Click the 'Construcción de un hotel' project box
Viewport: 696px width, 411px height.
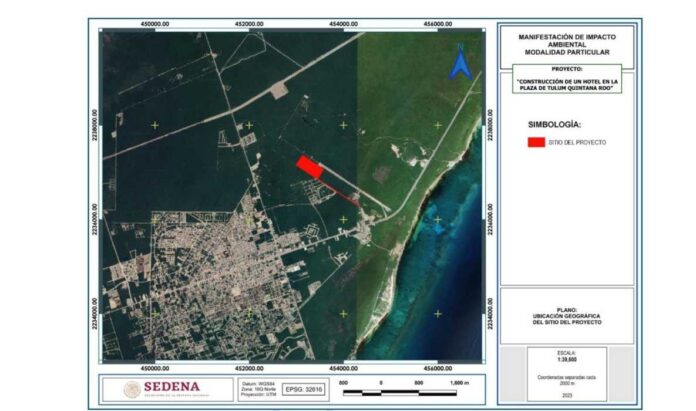point(568,84)
